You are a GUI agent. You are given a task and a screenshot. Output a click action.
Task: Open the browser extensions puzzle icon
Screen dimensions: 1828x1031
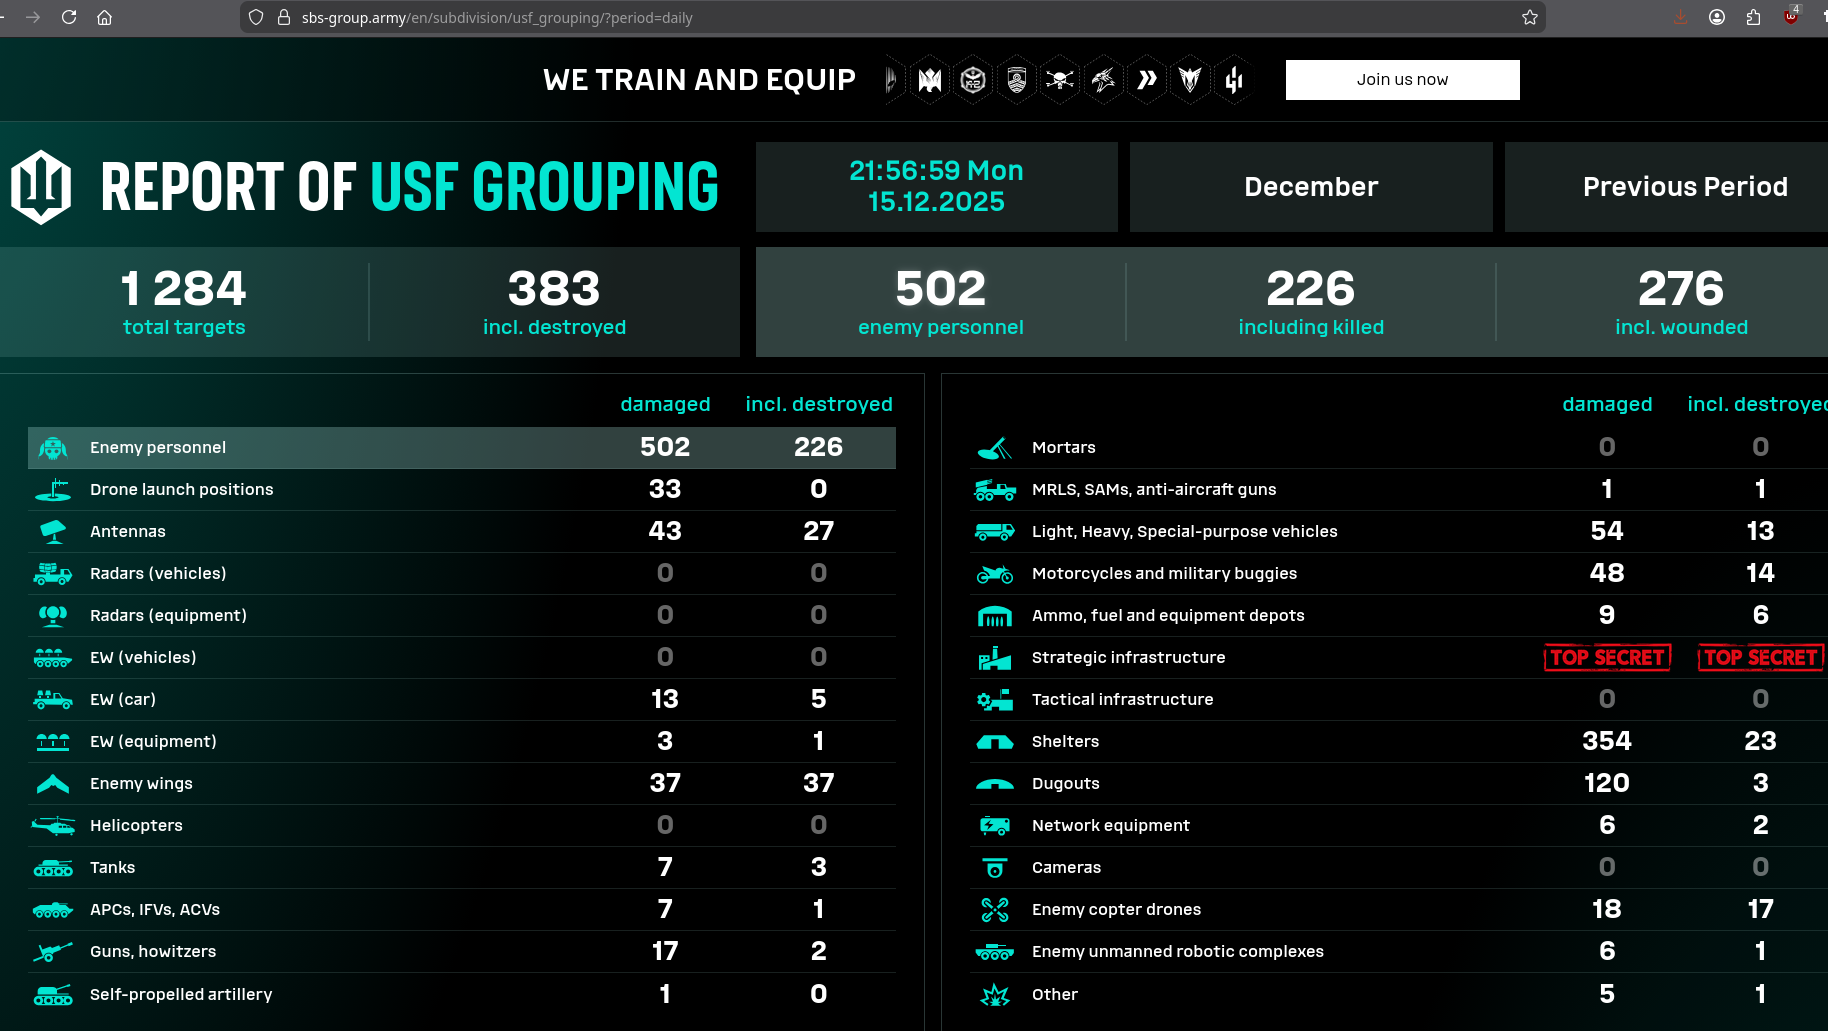[x=1753, y=17]
